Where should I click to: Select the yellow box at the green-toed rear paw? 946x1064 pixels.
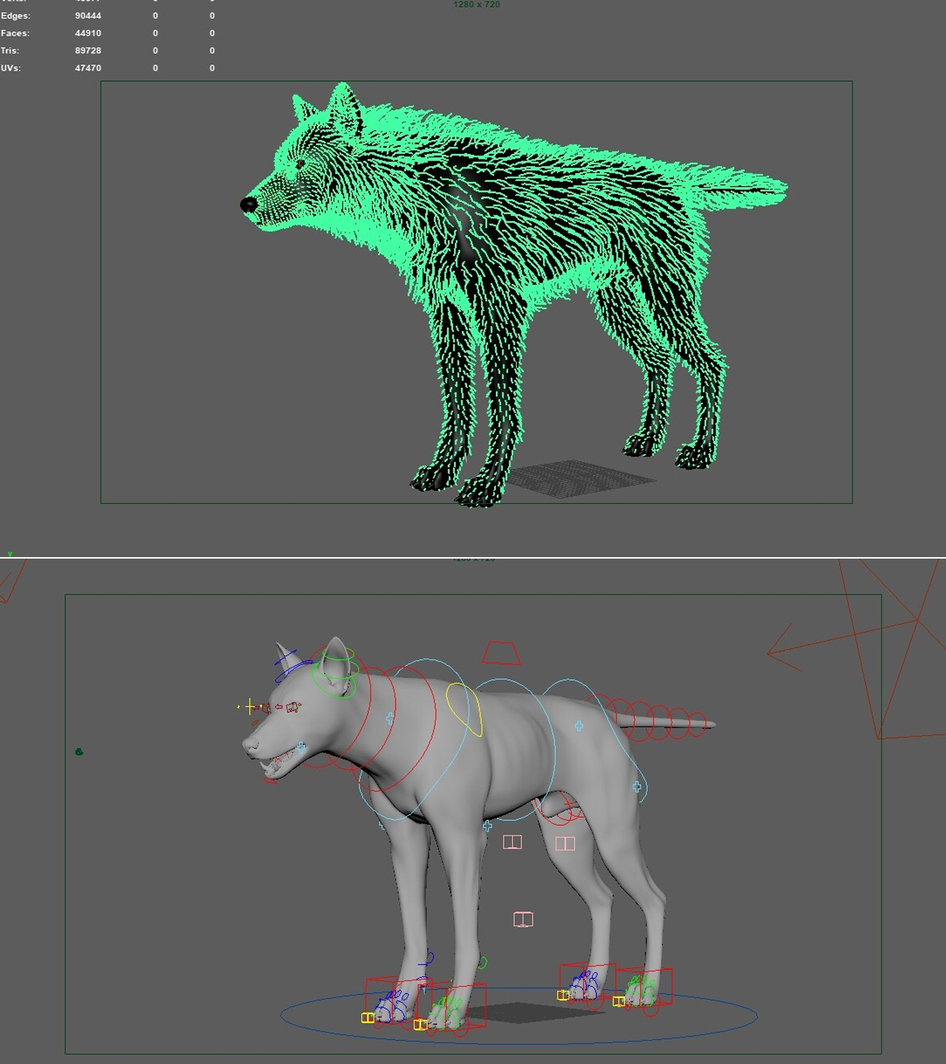point(618,1001)
